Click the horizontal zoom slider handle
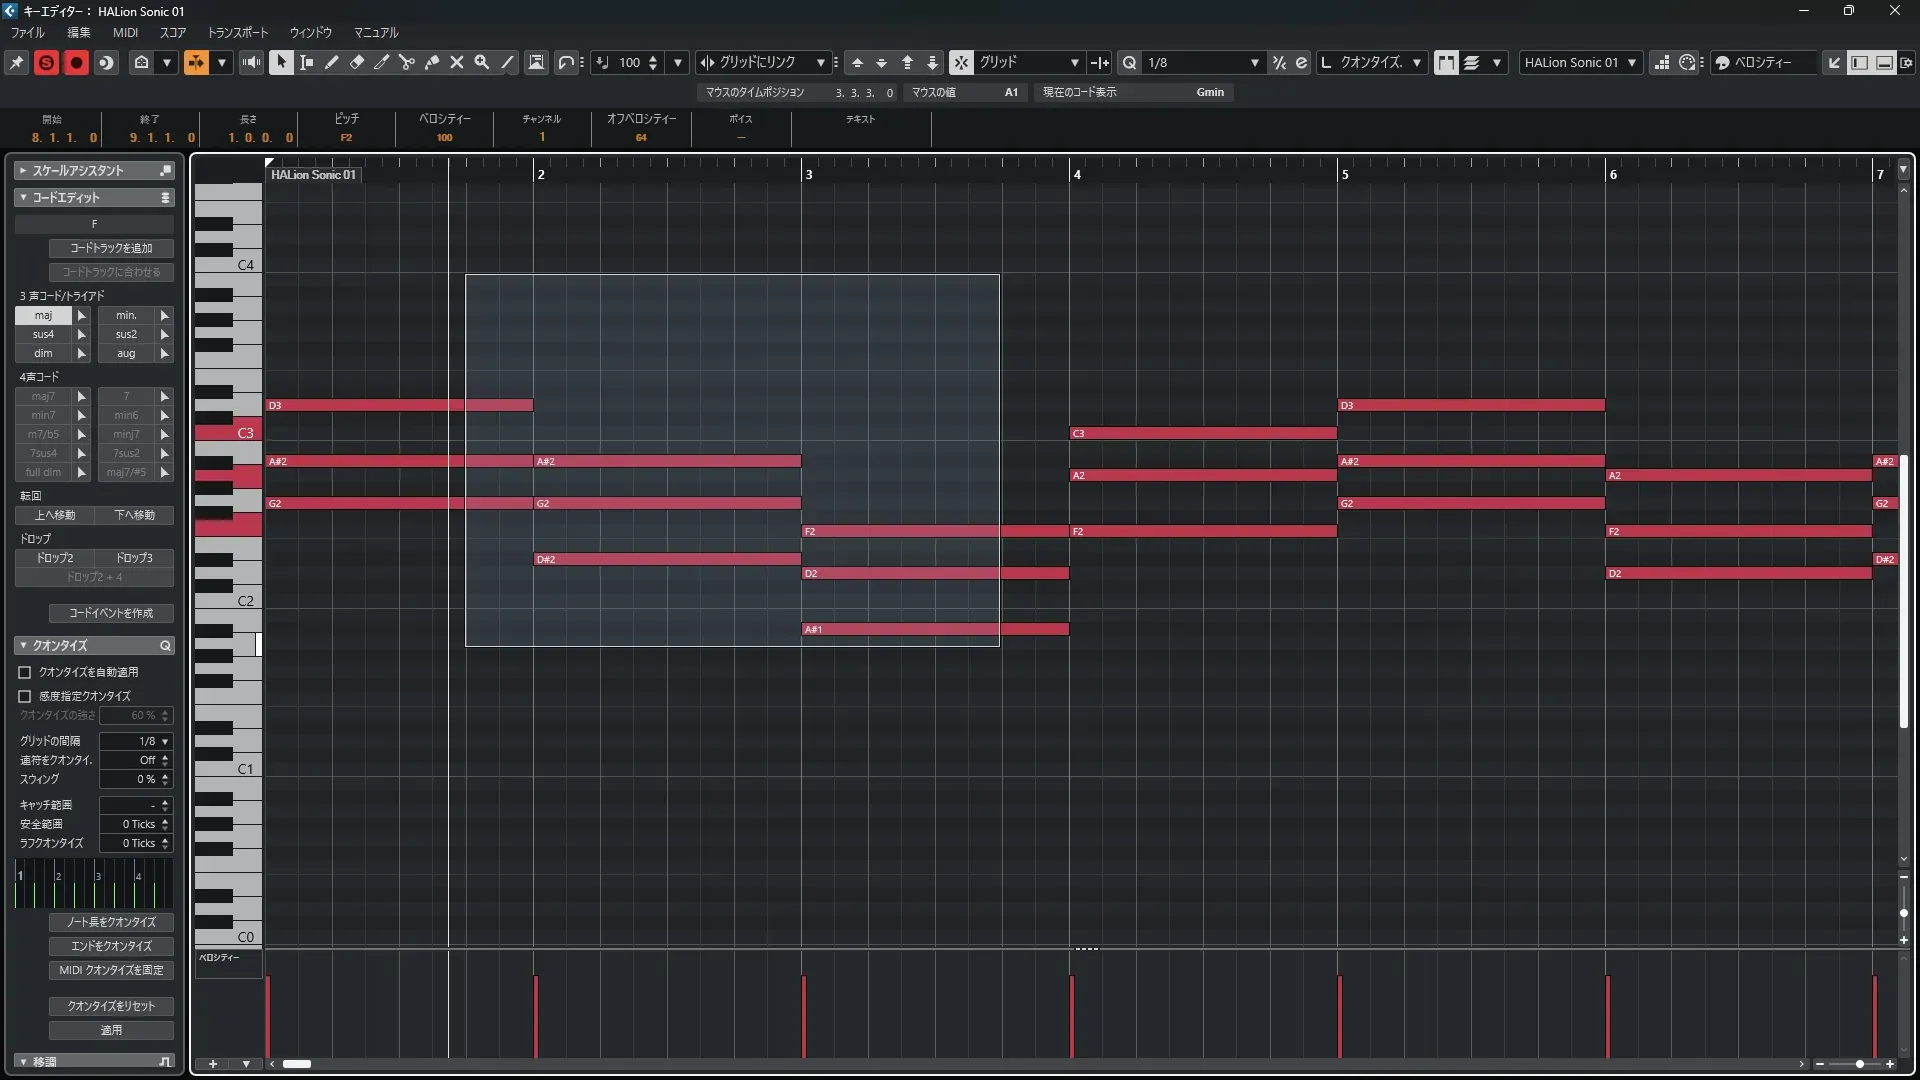 click(1859, 1064)
